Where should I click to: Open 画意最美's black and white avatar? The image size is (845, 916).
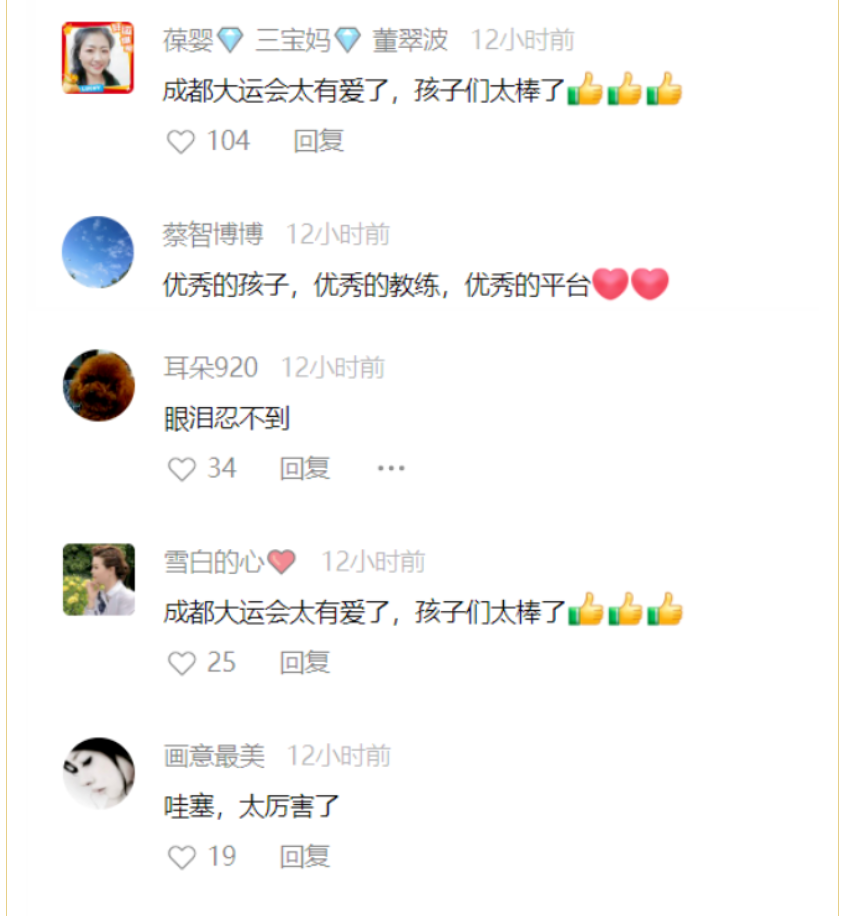(x=99, y=773)
